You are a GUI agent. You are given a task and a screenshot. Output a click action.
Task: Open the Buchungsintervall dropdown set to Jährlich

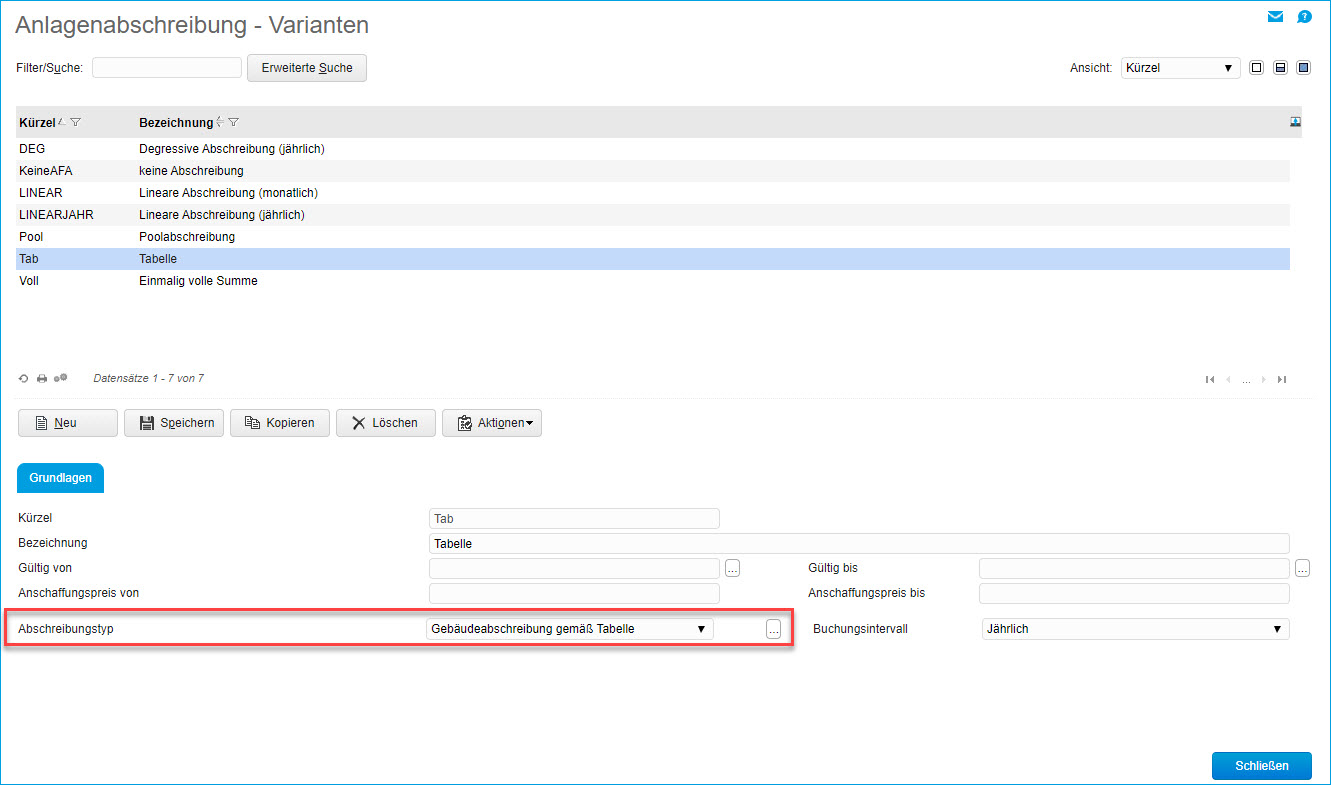coord(1135,629)
